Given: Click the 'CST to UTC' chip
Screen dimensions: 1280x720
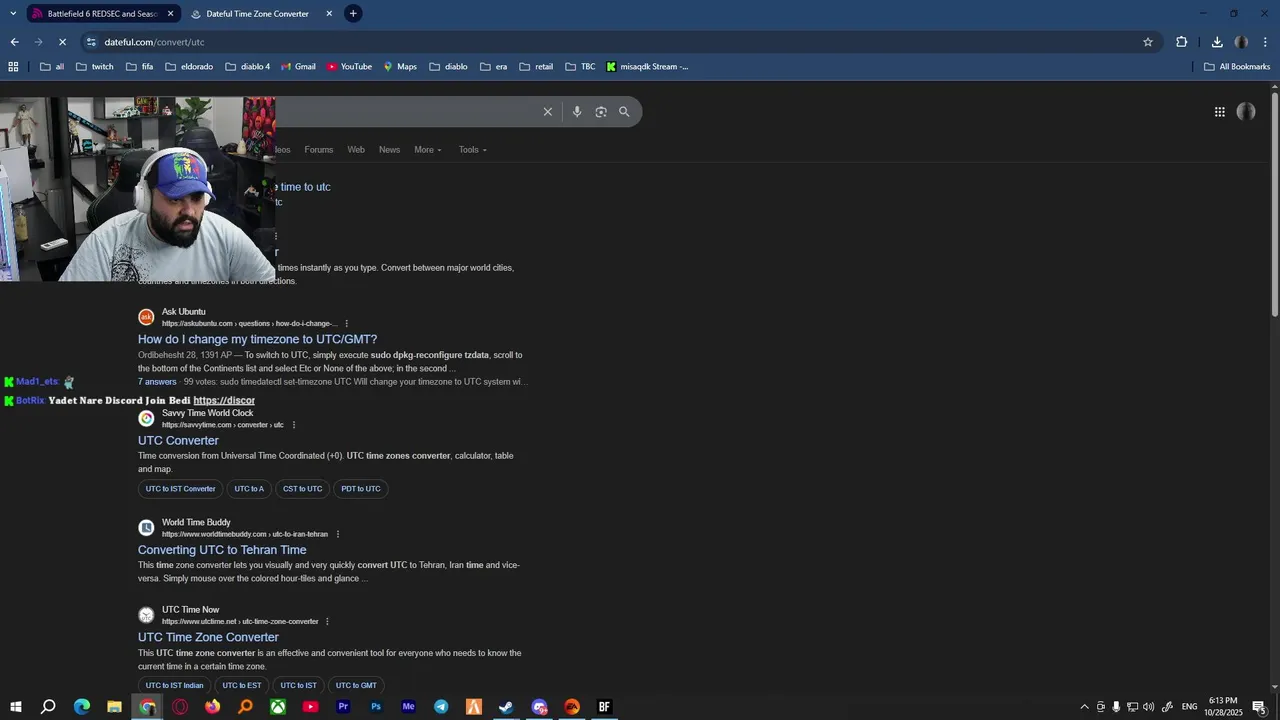Looking at the screenshot, I should [302, 489].
